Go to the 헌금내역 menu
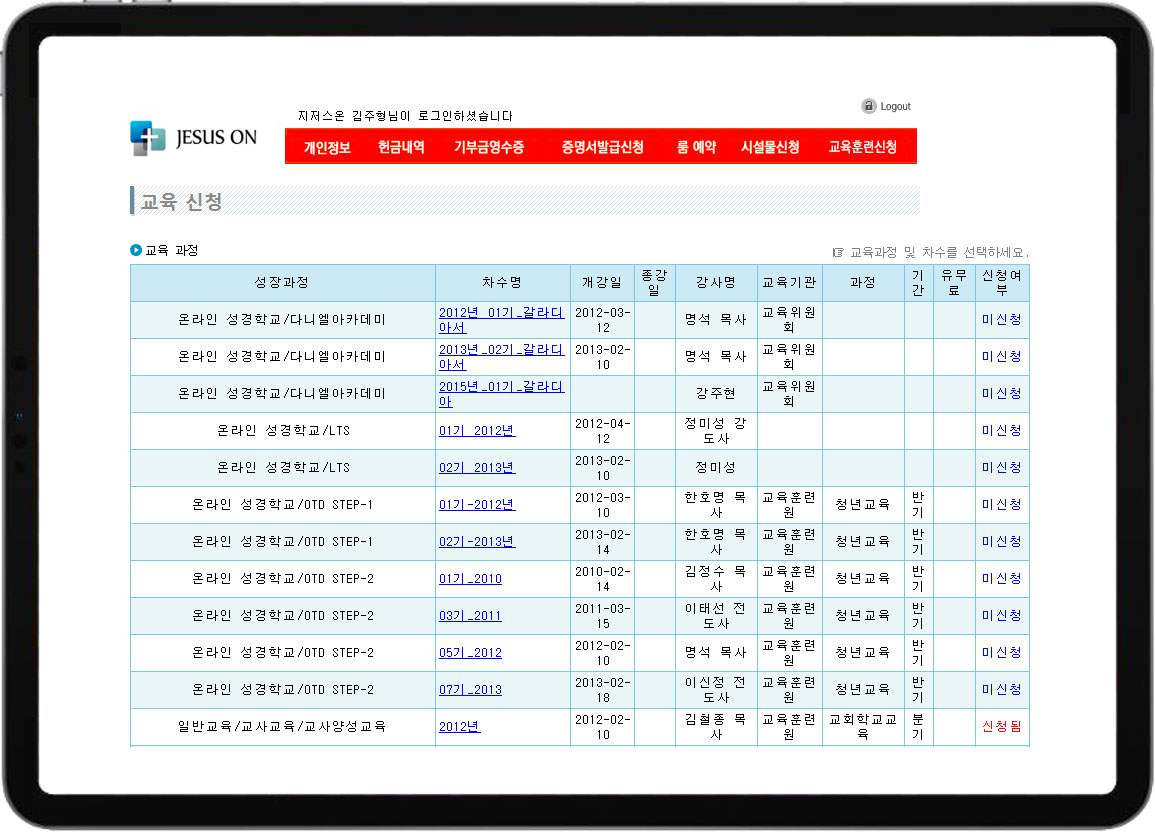The width and height of the screenshot is (1155, 832). pyautogui.click(x=401, y=147)
